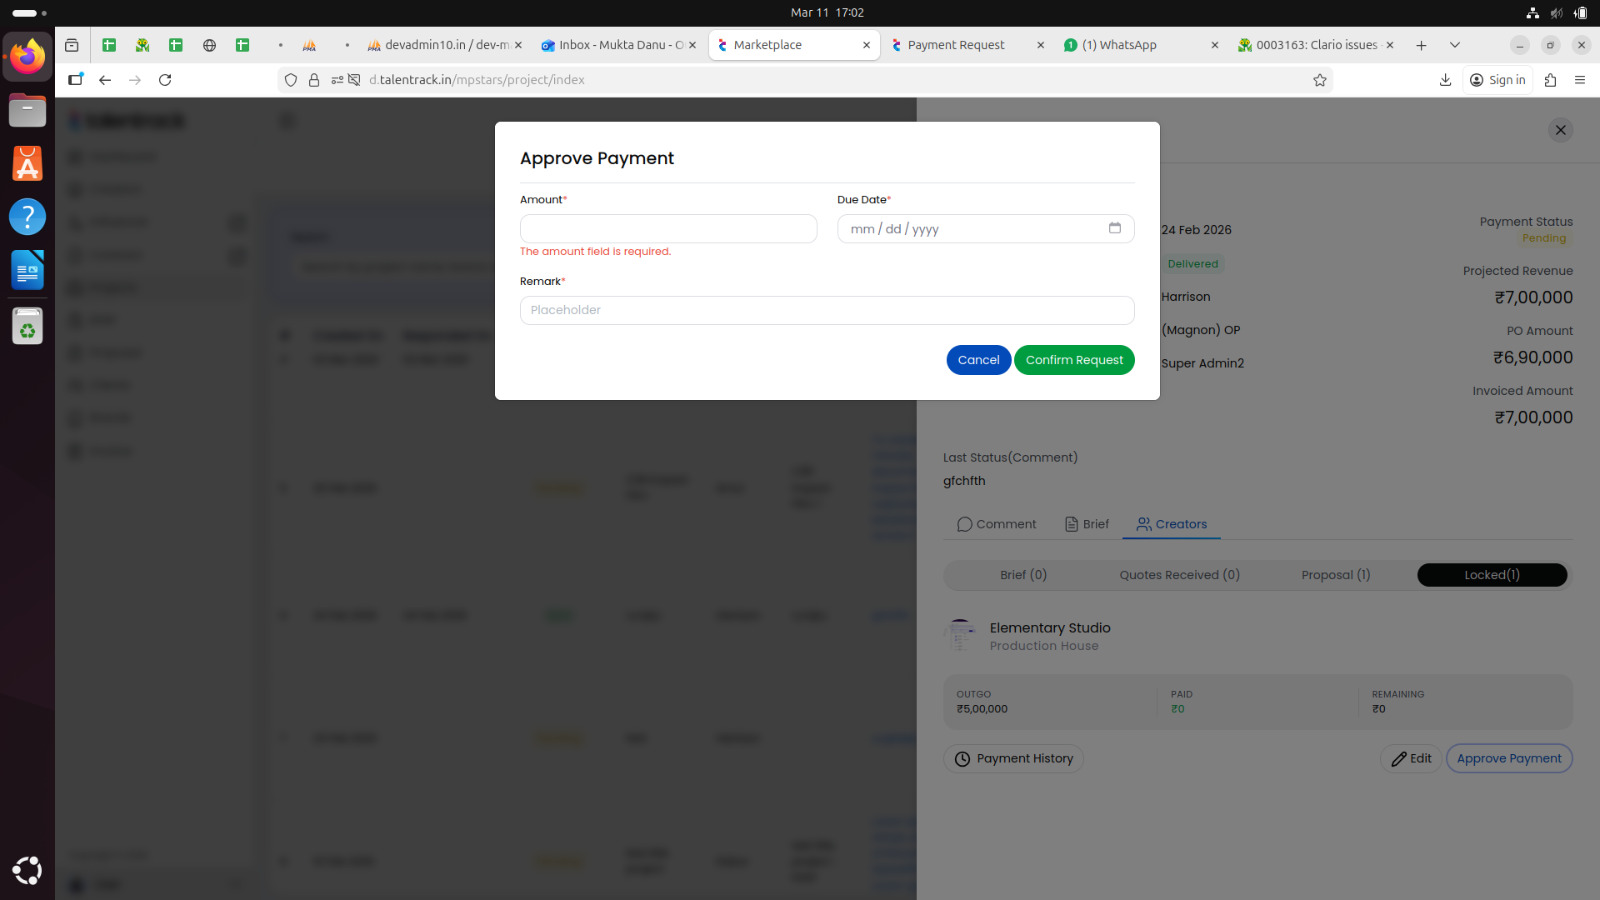Screen dimensions: 1600x900
Task: Switch to the Comment tab
Action: 996,524
